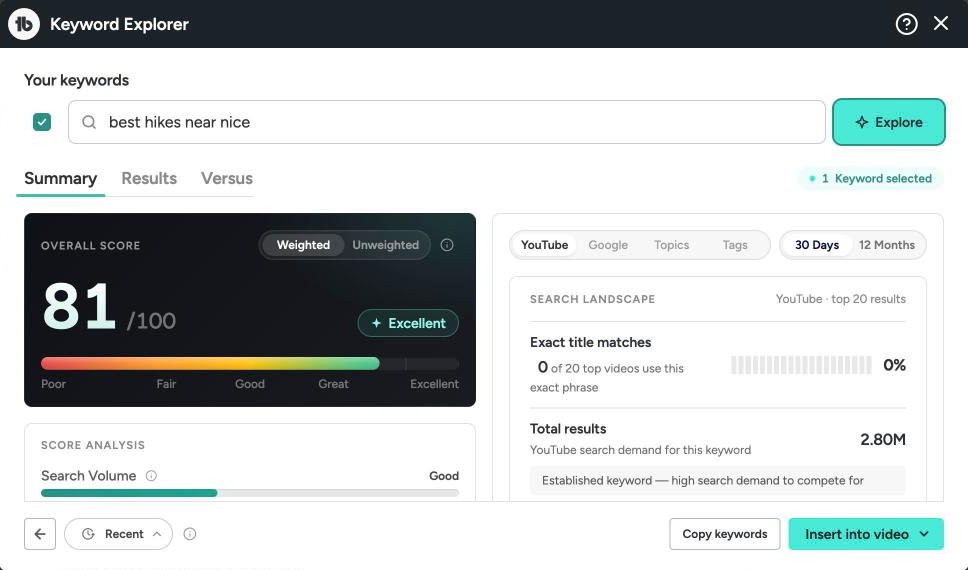Focus the keyword search input field

(446, 122)
